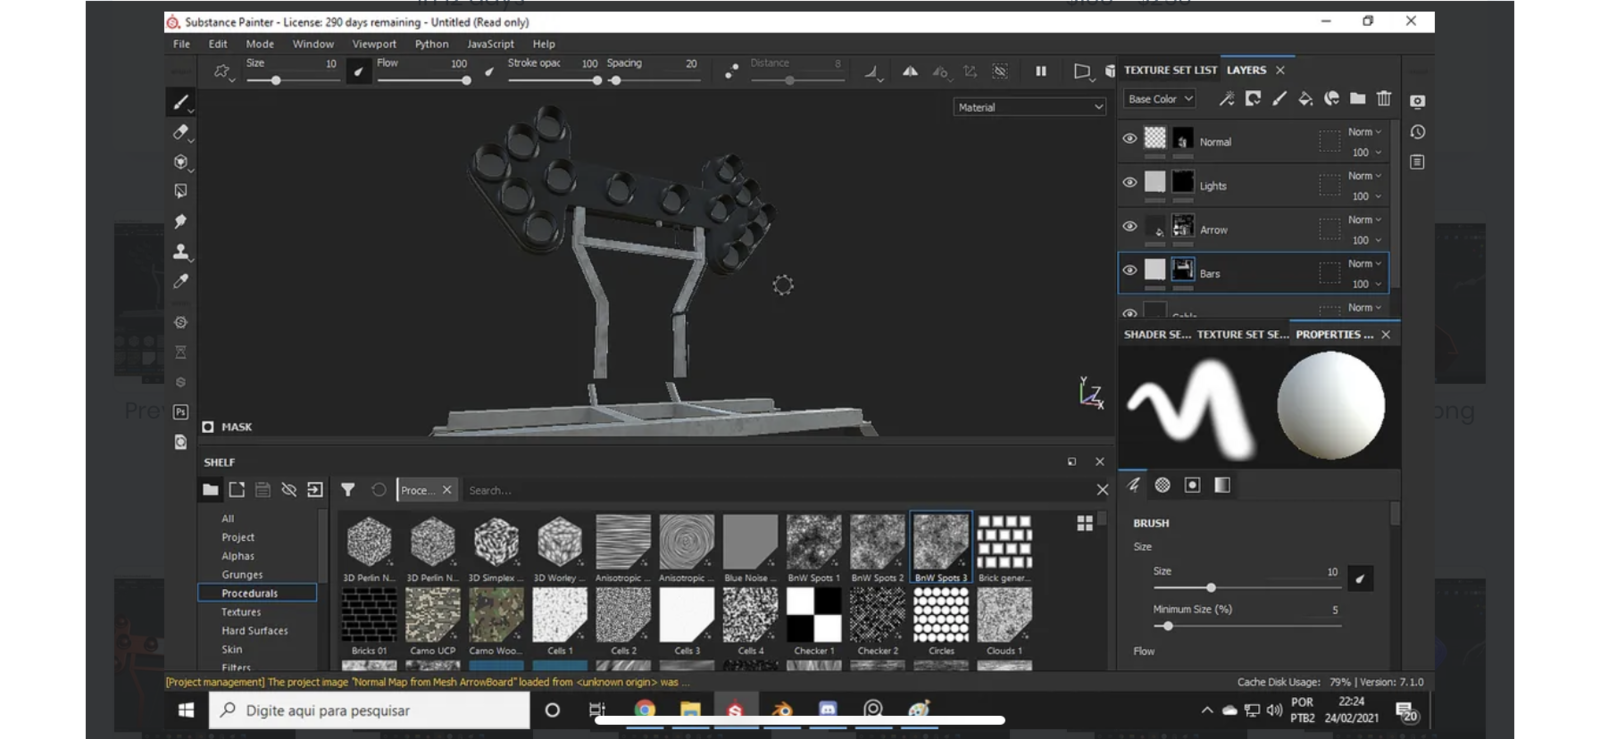
Task: Open the Base Color channel dropdown
Action: pos(1160,99)
